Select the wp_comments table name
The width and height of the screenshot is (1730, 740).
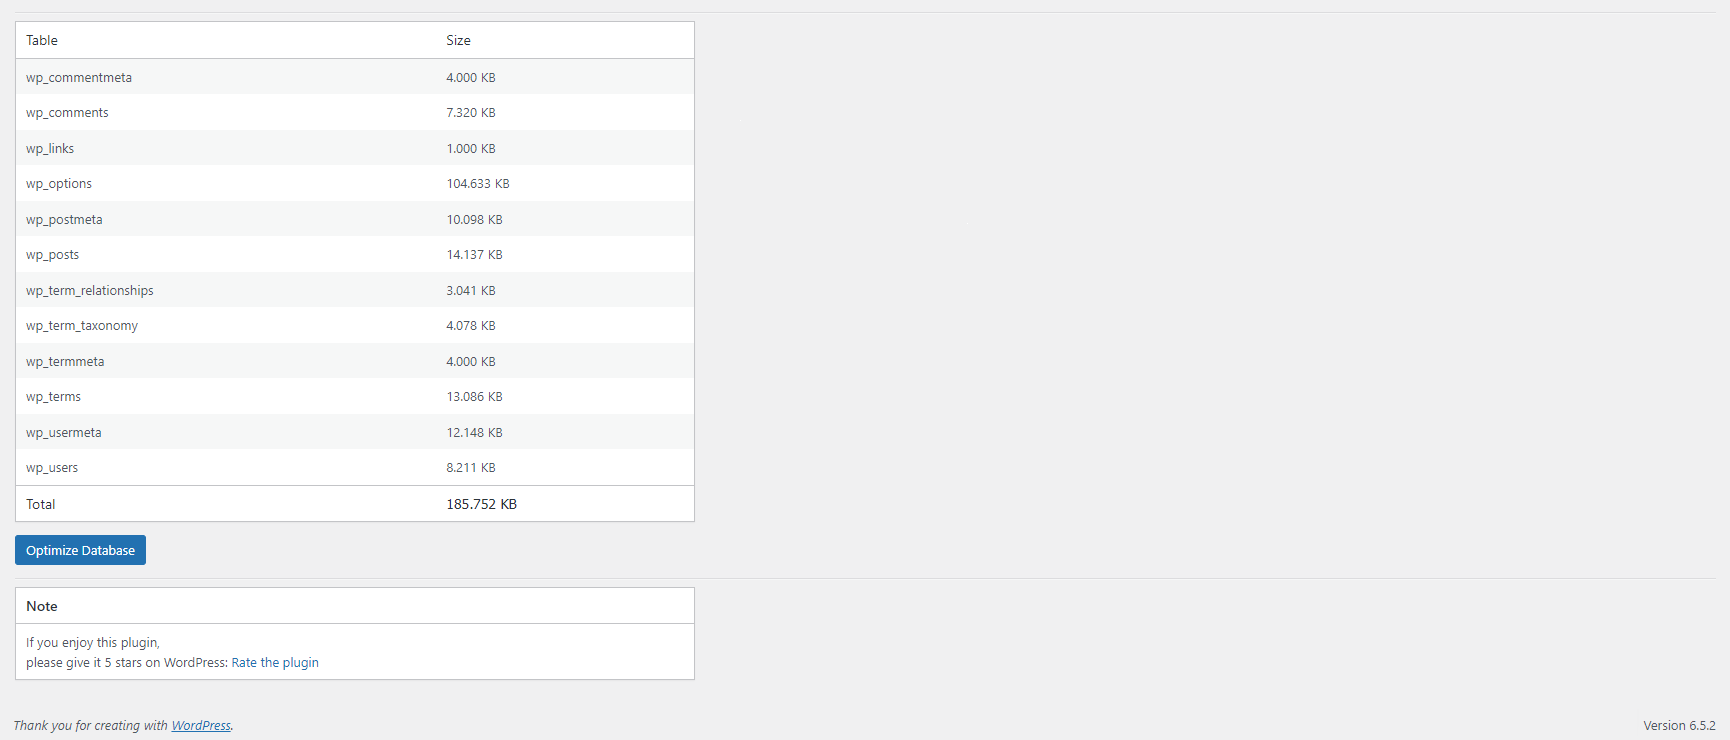point(67,113)
